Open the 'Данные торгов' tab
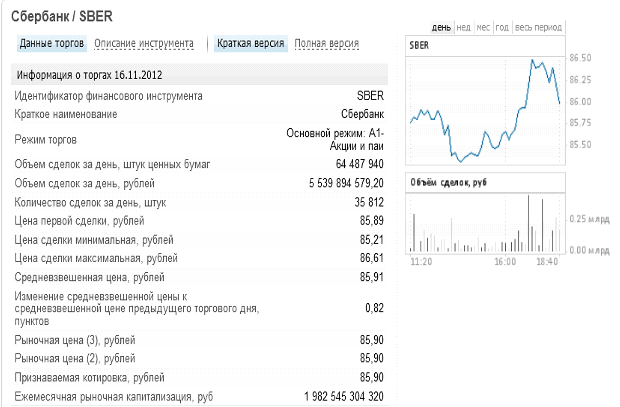 (52, 44)
